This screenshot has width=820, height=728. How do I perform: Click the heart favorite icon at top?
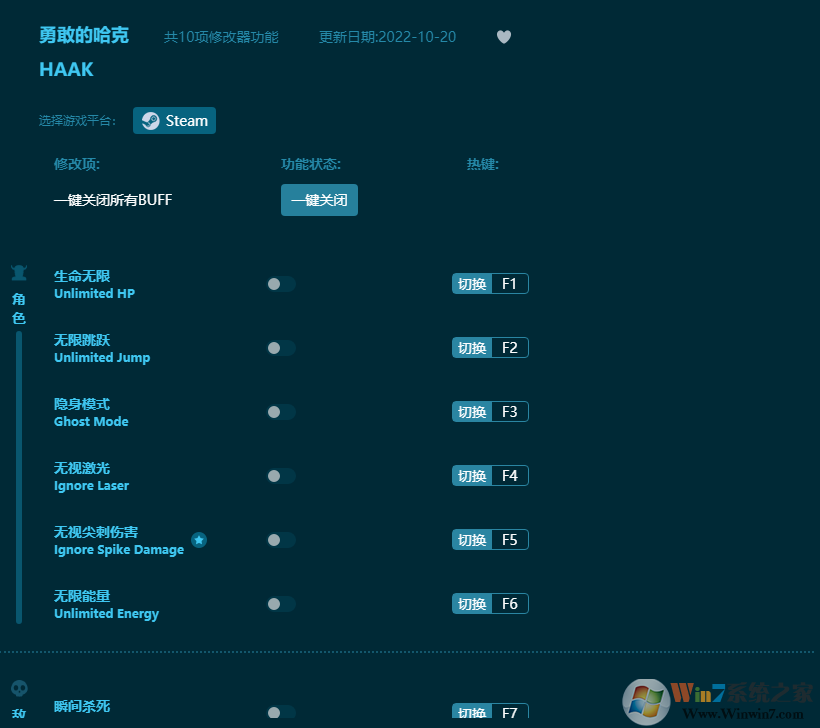(x=504, y=36)
